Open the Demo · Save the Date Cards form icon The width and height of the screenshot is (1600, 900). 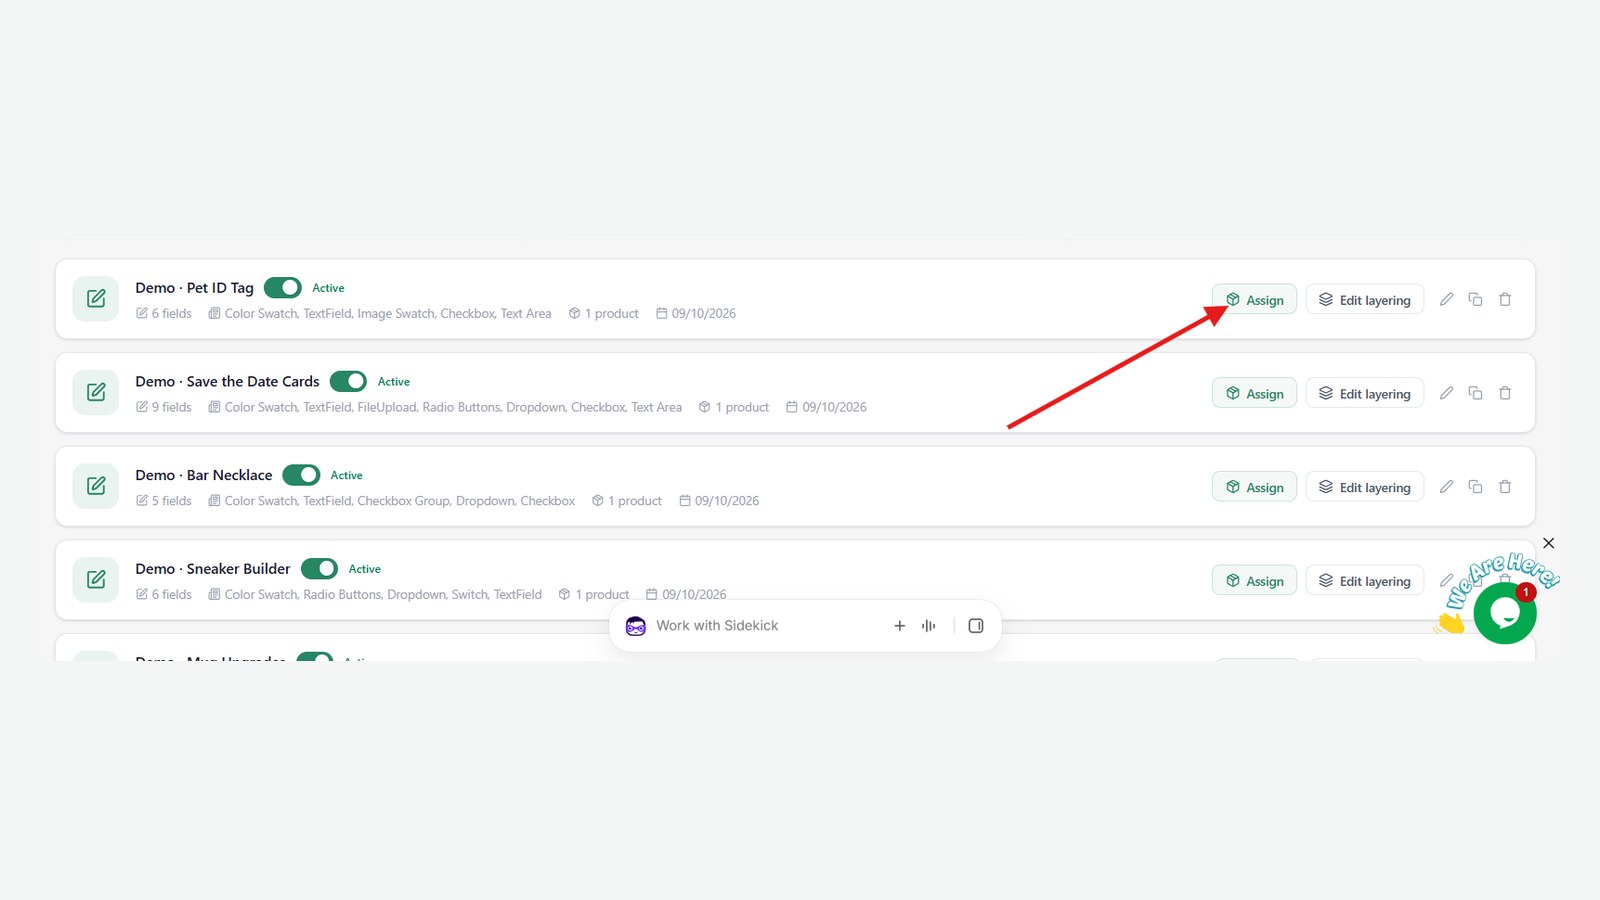click(96, 392)
